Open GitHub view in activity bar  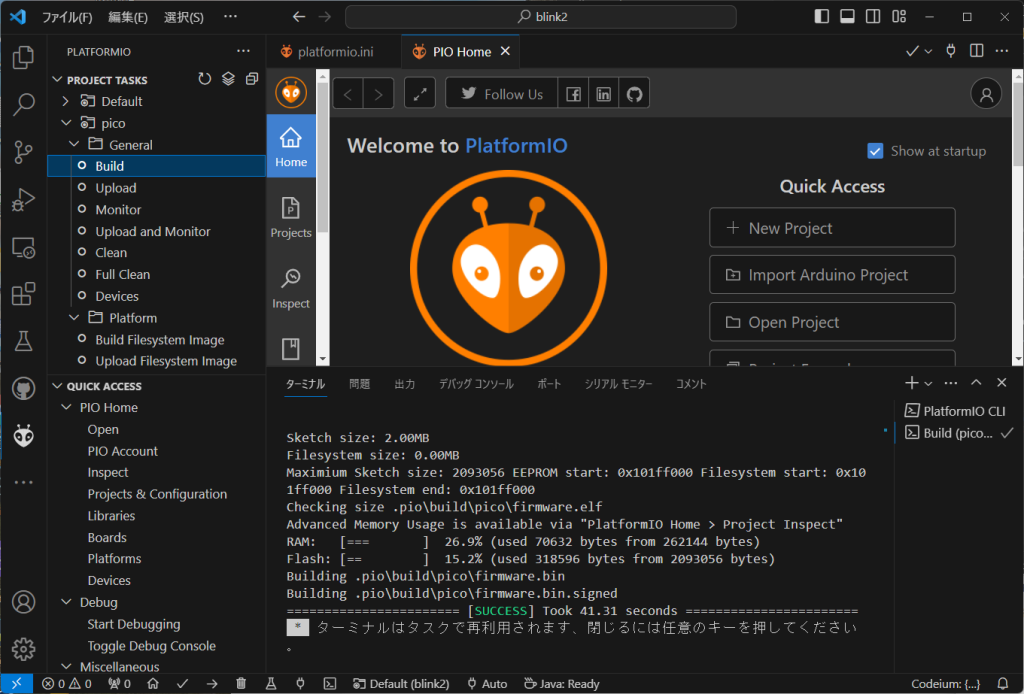24,388
